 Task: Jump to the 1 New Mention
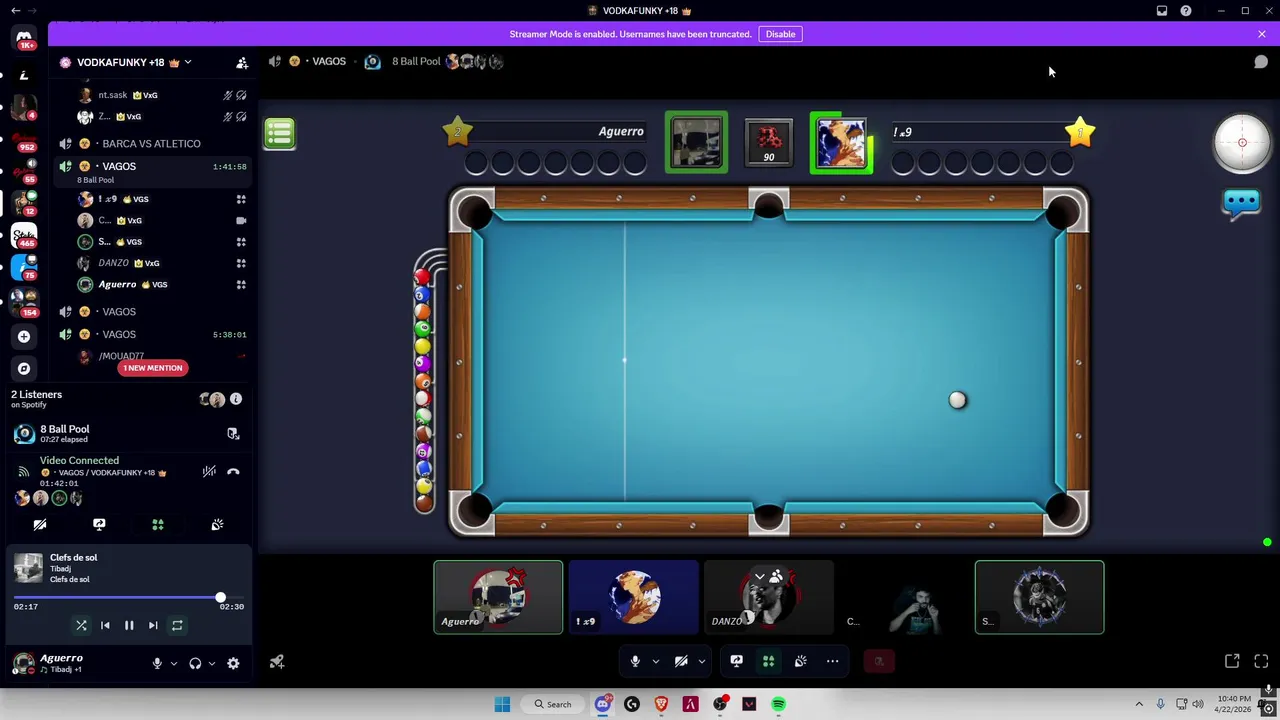(x=153, y=368)
